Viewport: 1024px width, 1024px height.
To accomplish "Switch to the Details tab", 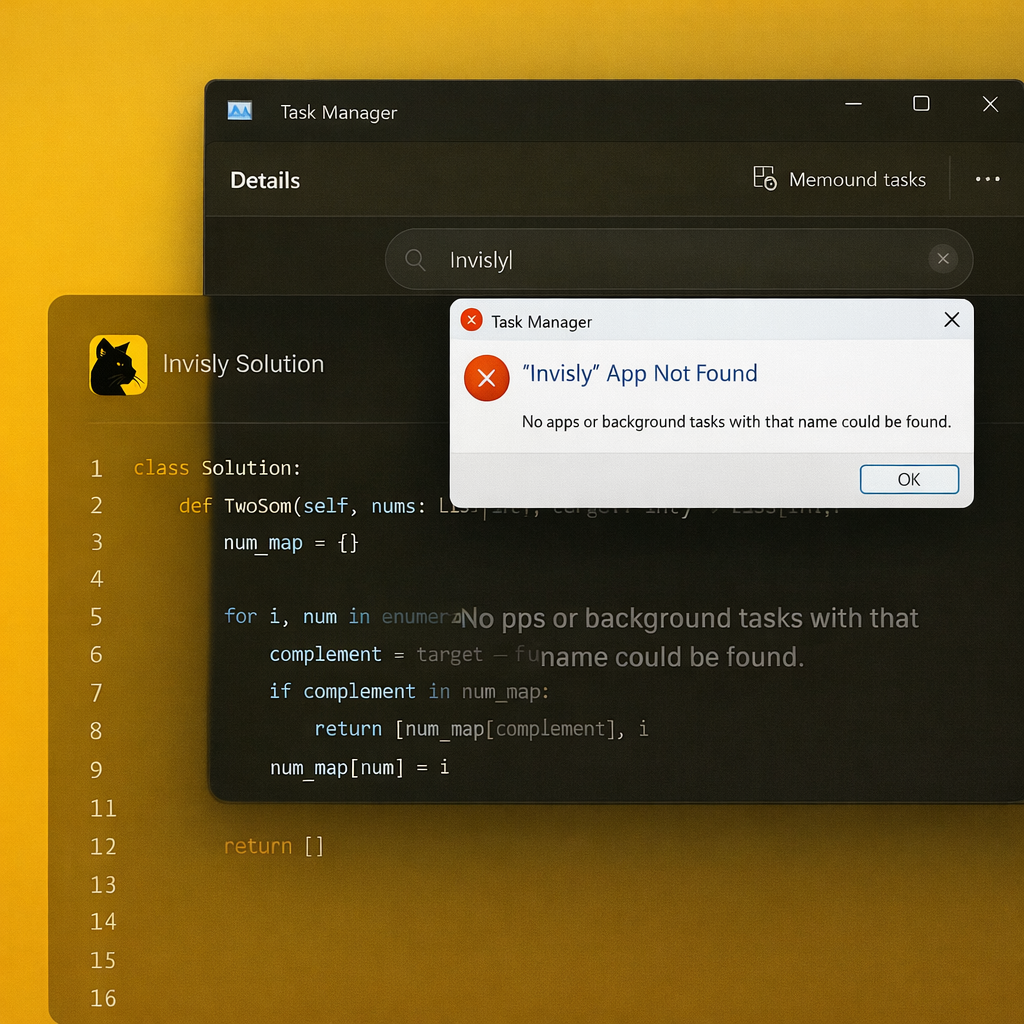I will (264, 180).
